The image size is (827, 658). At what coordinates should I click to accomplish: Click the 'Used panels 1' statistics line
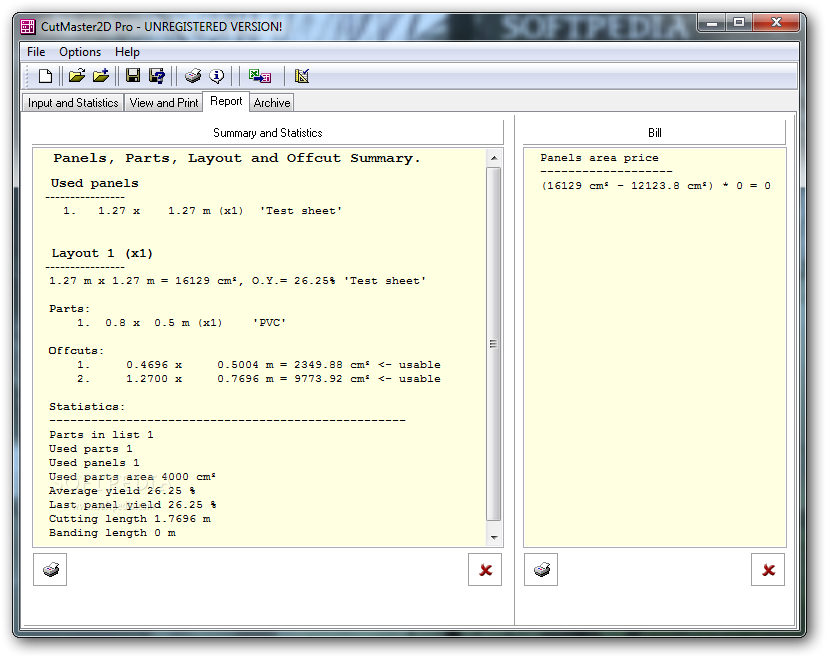pos(94,463)
